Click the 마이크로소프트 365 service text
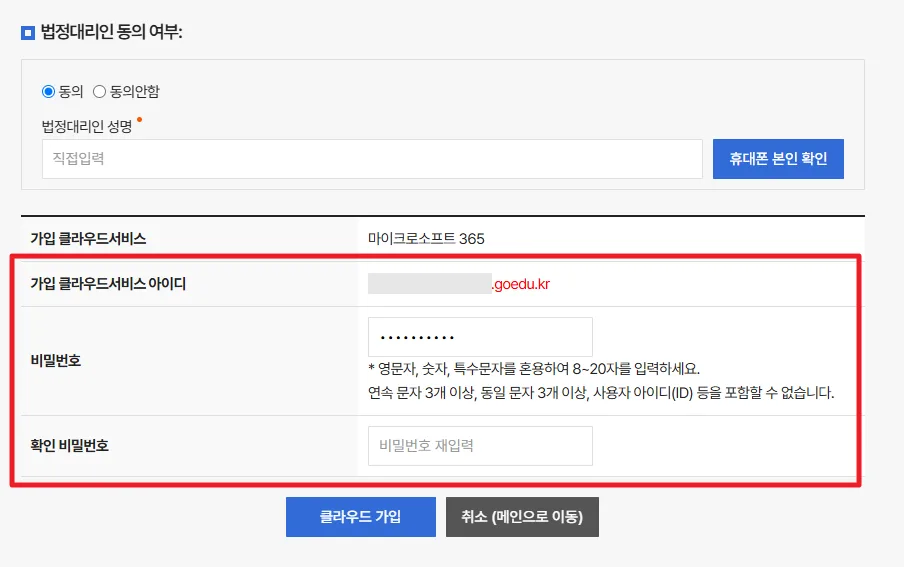 tap(426, 239)
